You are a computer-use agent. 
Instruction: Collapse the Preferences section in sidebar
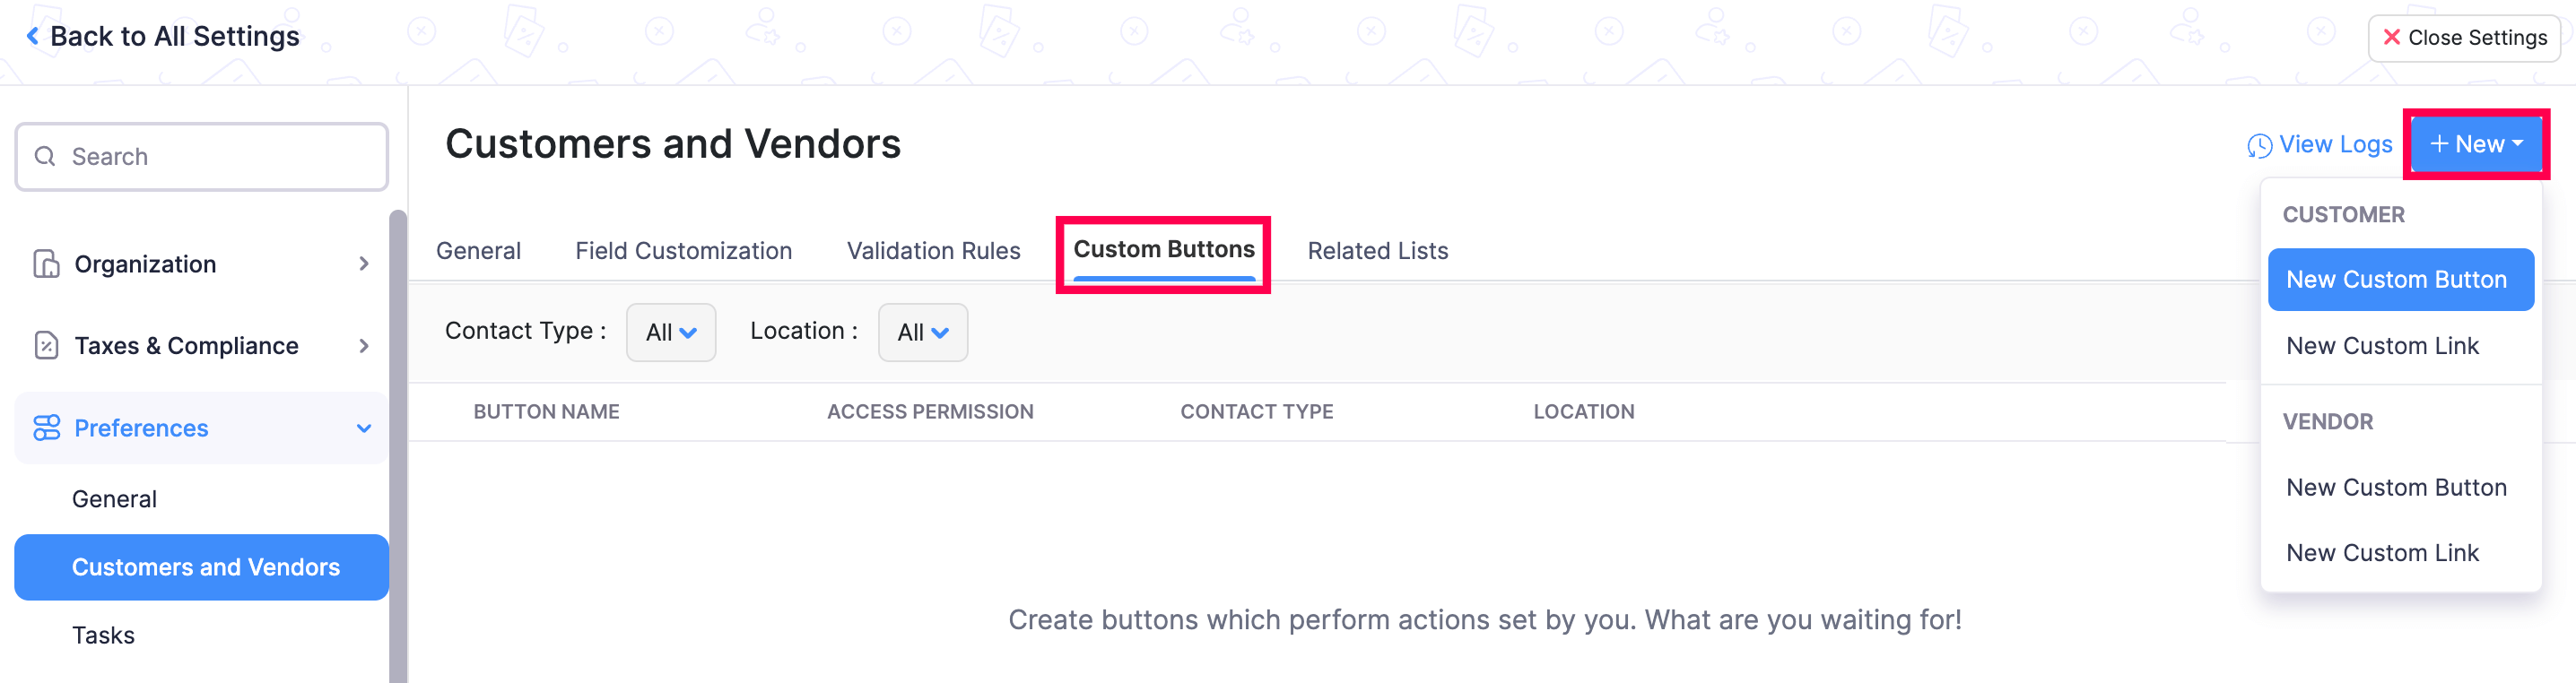pyautogui.click(x=362, y=428)
